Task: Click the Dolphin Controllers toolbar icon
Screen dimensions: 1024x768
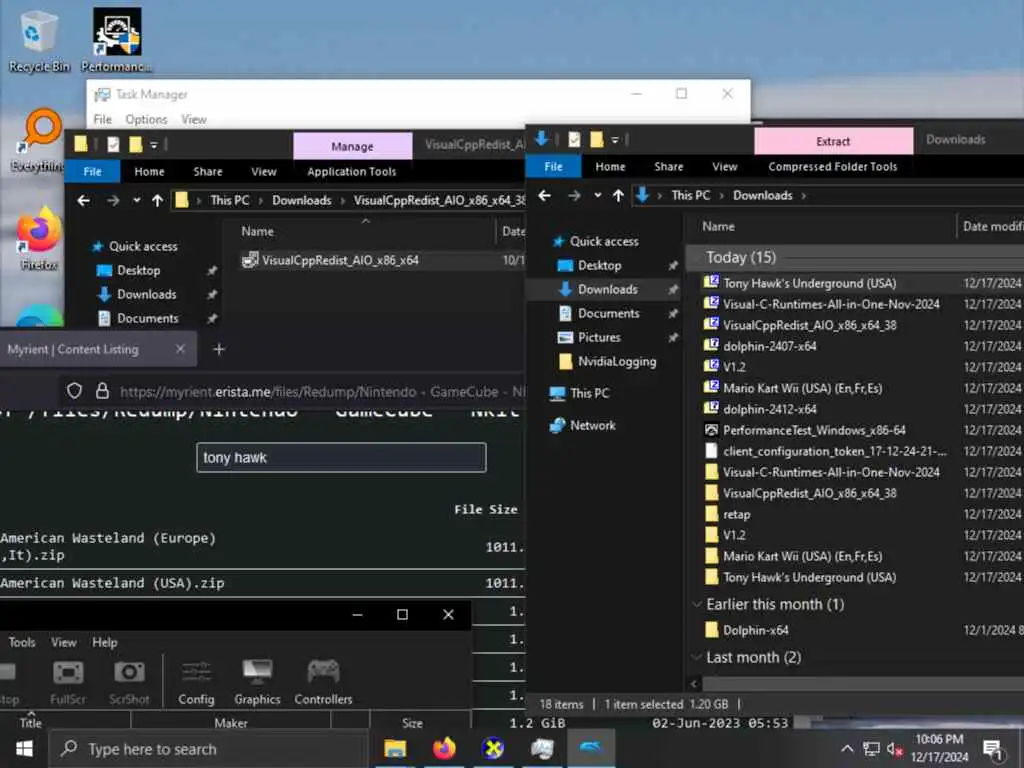Action: (323, 682)
